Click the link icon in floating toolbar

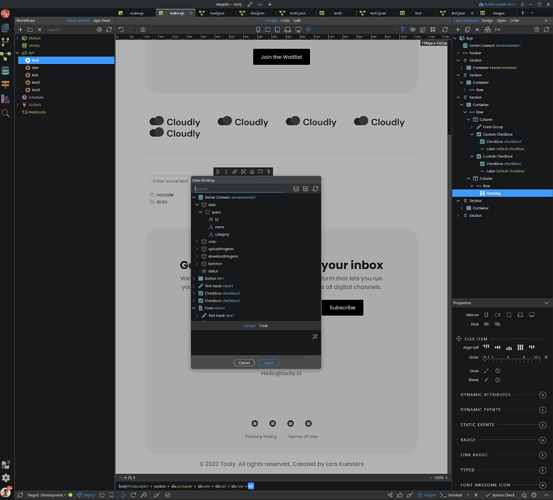[235, 172]
